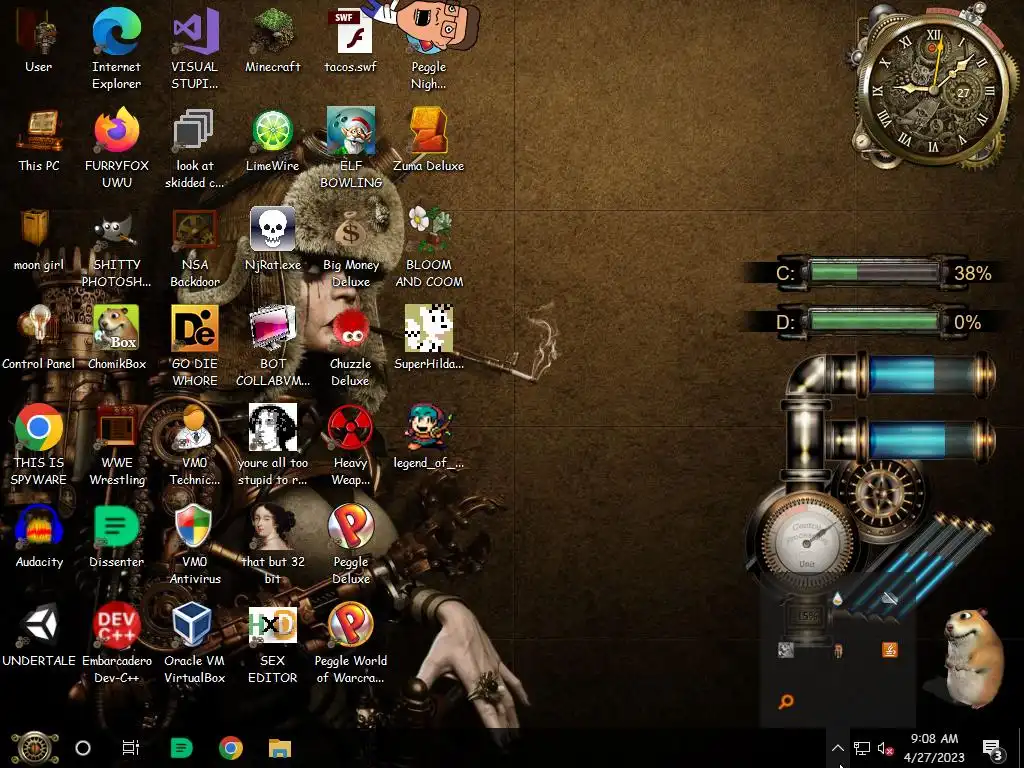
Task: Click the network tray icon
Action: [862, 748]
